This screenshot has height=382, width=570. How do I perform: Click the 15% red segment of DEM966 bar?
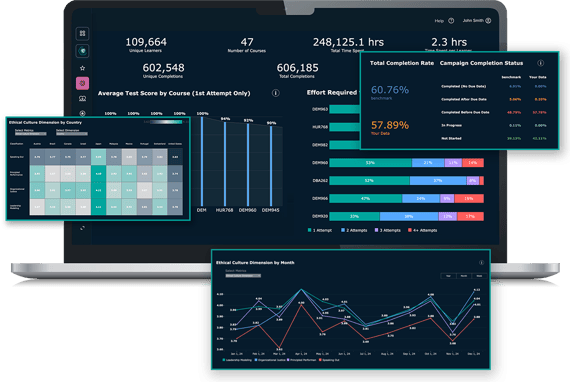point(469,198)
